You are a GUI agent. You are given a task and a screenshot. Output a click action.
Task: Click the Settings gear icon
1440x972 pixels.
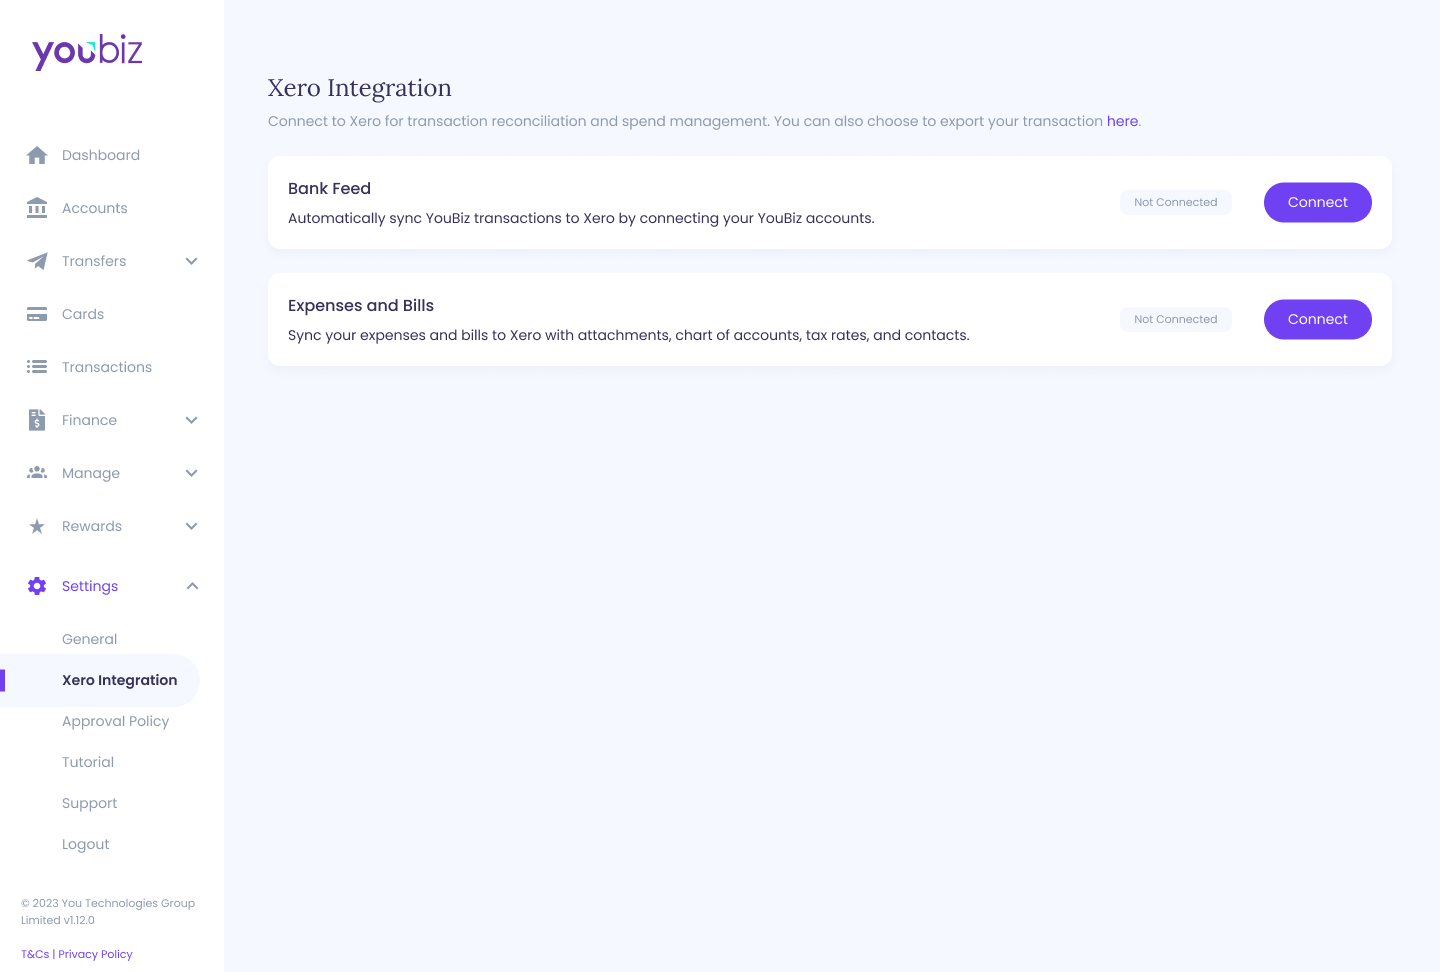point(37,586)
